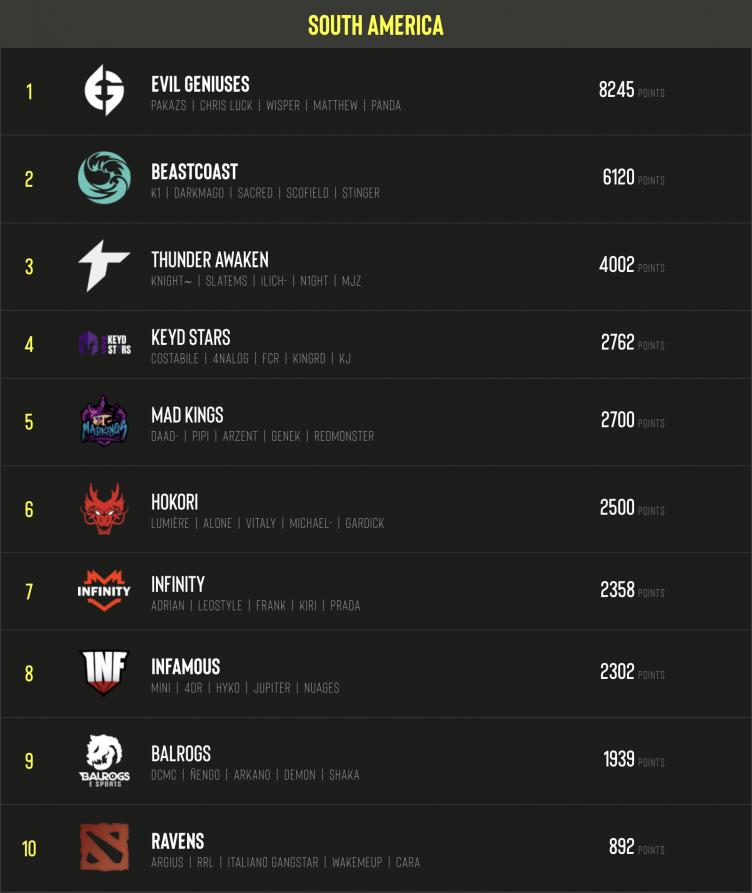Click the Beastcoast team name
Screen dimensions: 752x893
tap(194, 172)
